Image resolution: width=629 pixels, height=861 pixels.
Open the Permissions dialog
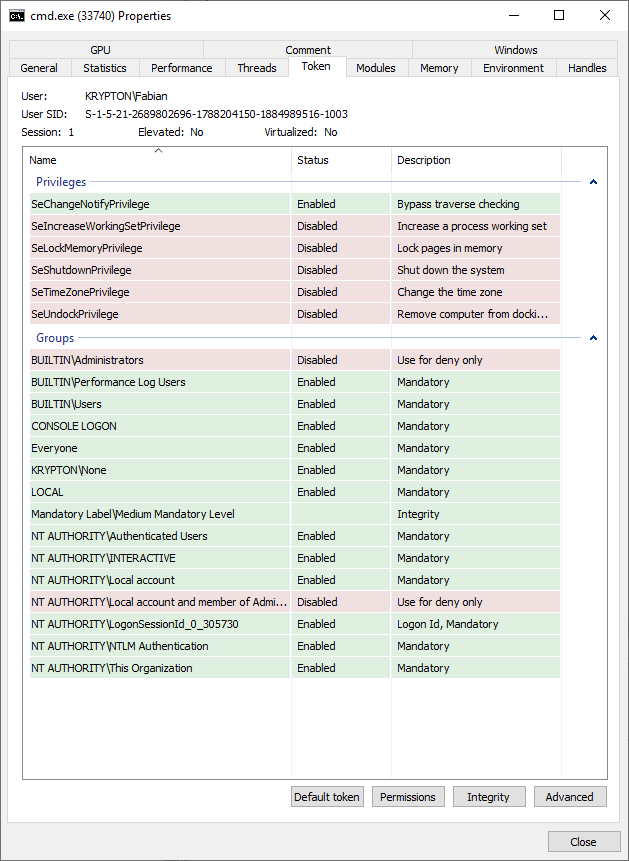408,797
